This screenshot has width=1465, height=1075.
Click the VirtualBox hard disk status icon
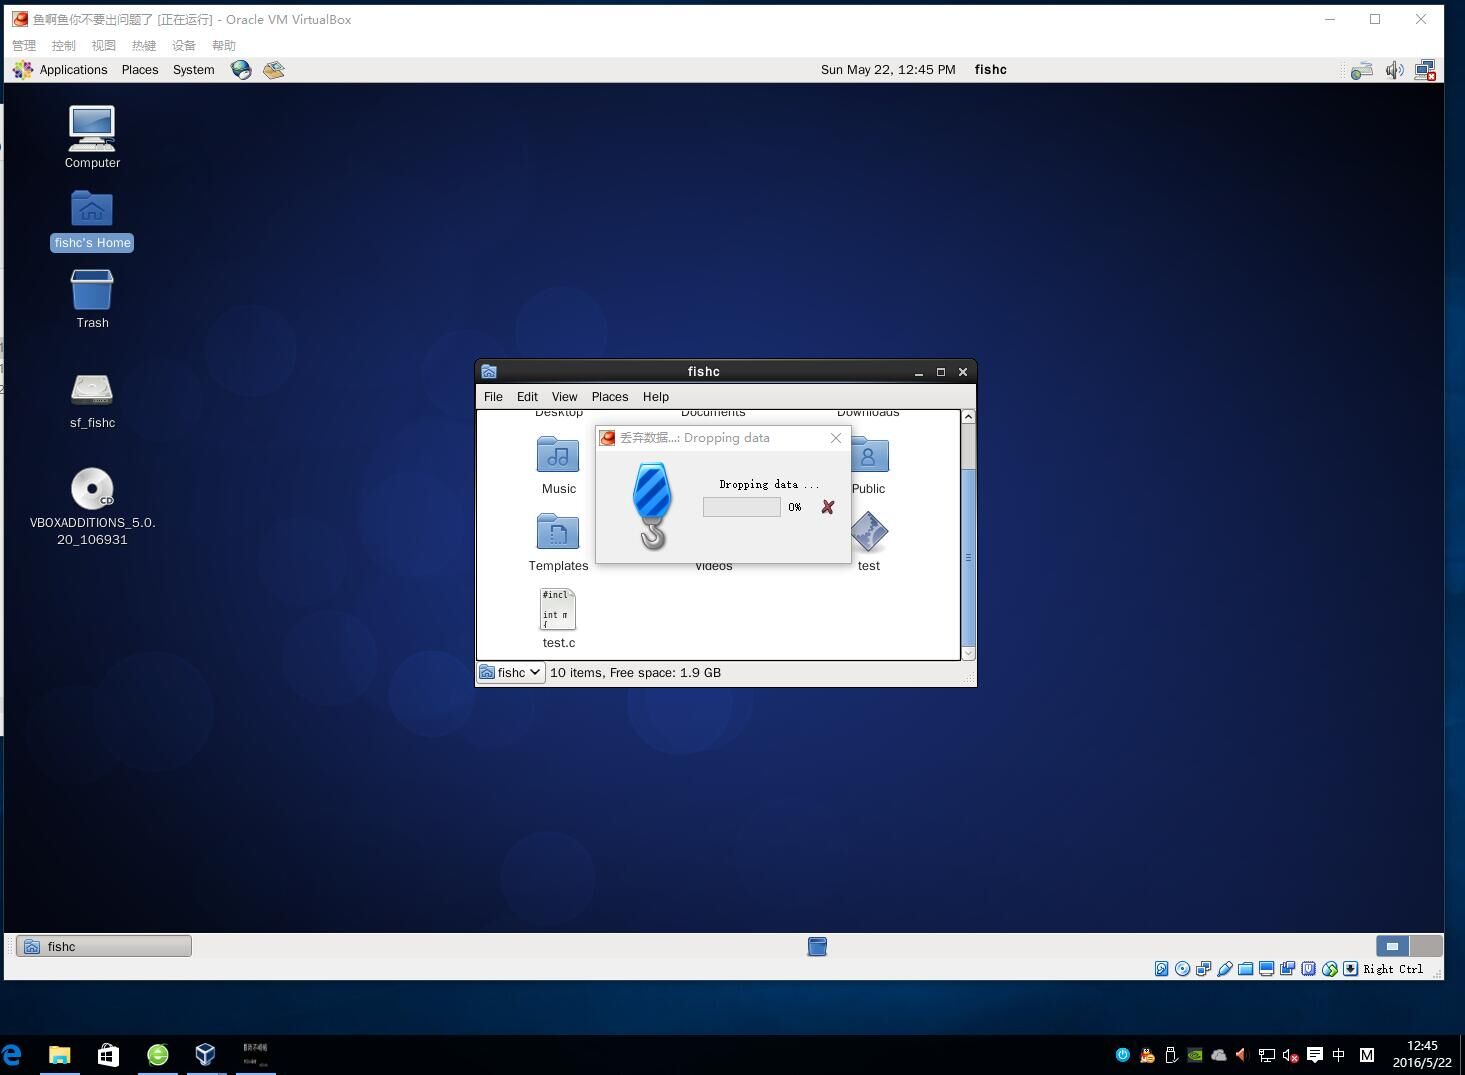pos(1161,969)
